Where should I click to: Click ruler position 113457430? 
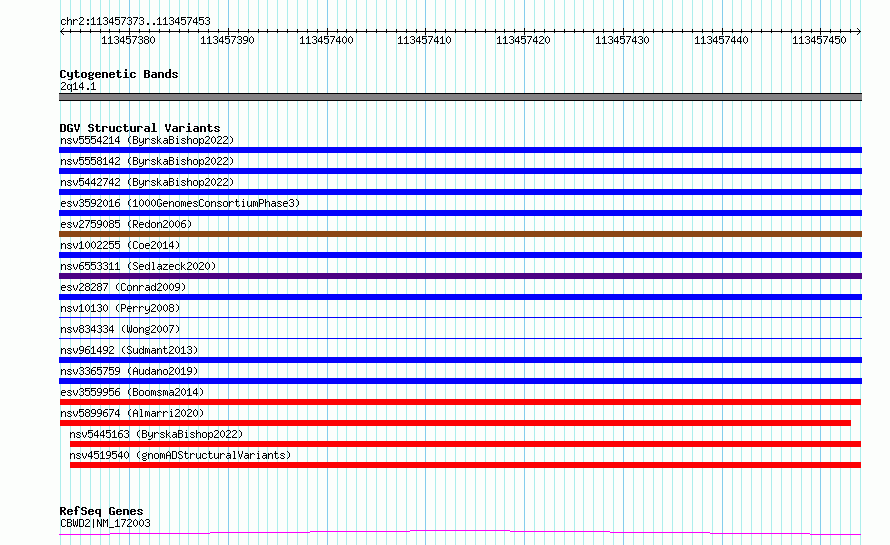(x=622, y=40)
